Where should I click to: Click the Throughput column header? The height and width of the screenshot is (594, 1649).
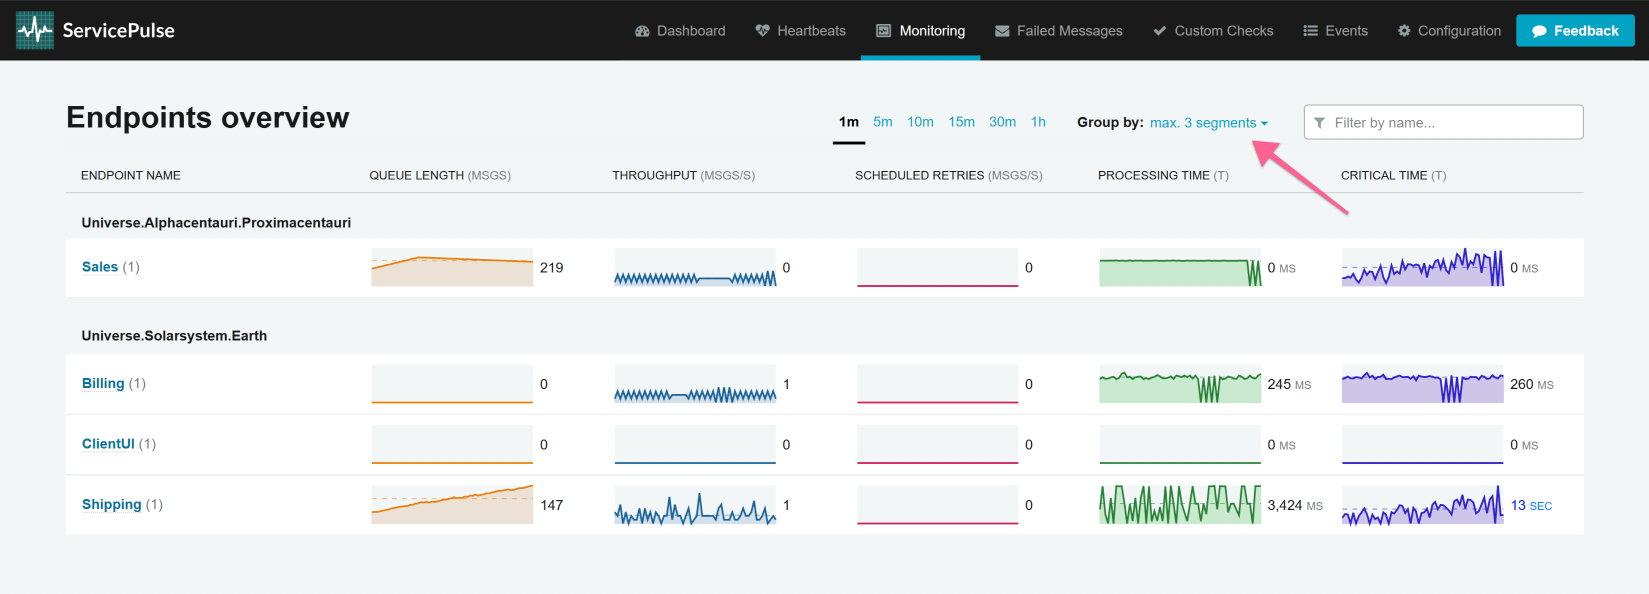click(x=684, y=175)
